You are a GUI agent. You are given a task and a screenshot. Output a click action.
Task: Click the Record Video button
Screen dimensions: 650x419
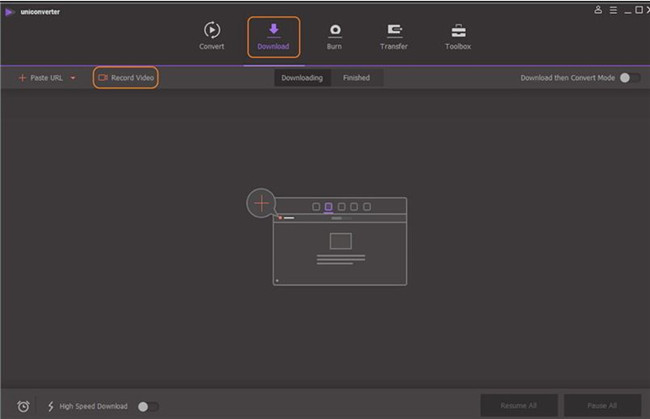[126, 77]
